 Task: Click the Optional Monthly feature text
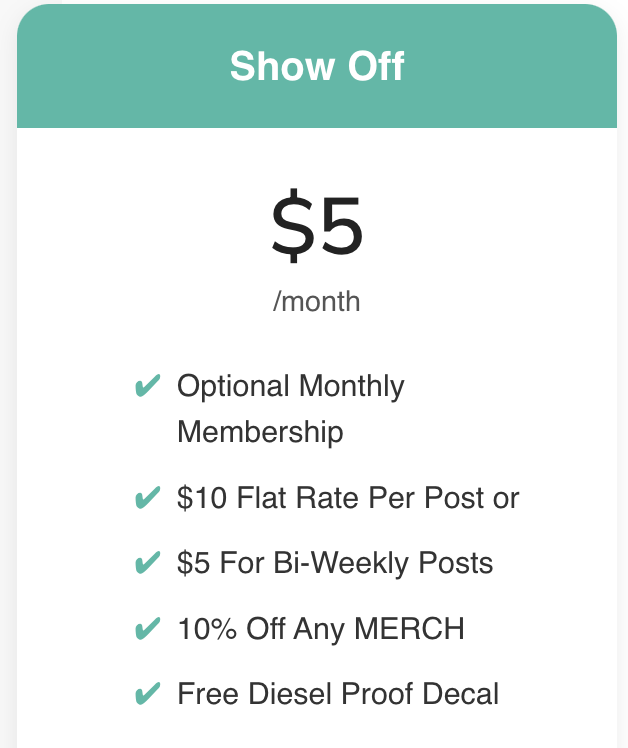point(290,386)
